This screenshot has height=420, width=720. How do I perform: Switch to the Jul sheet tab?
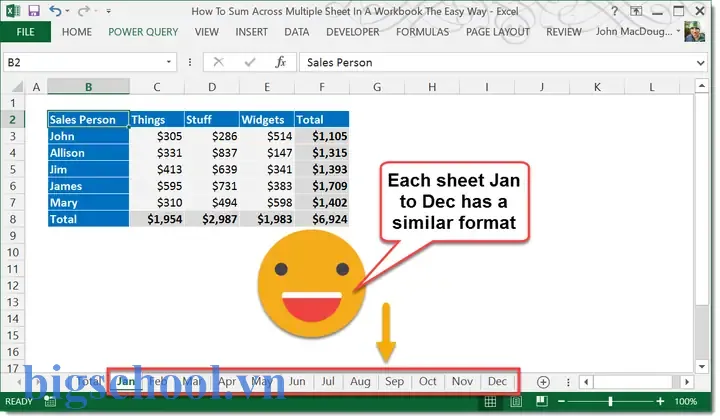click(x=328, y=381)
